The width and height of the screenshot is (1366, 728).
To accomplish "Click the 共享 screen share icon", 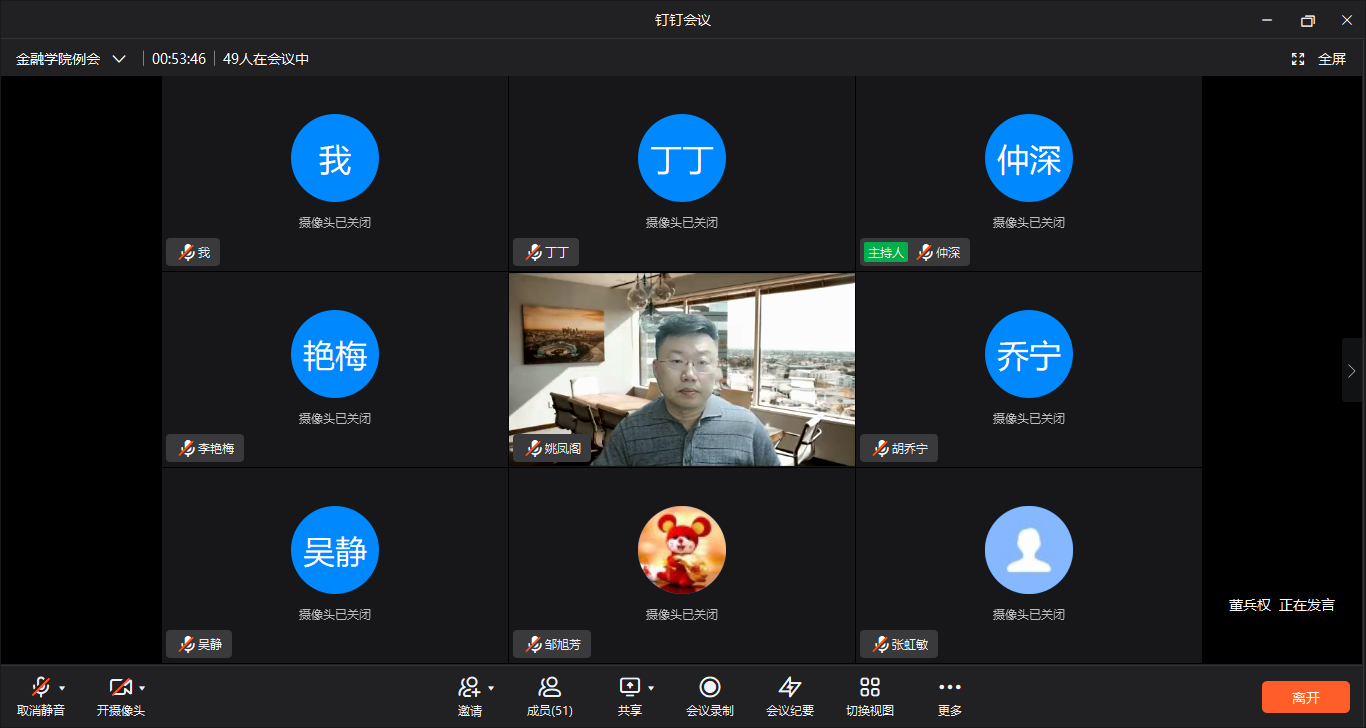I will coord(629,687).
